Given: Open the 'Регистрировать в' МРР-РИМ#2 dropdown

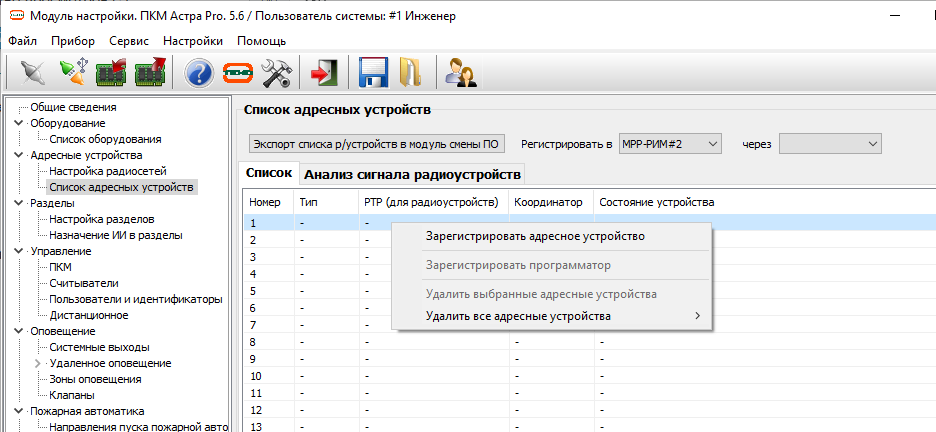Looking at the screenshot, I should point(670,144).
